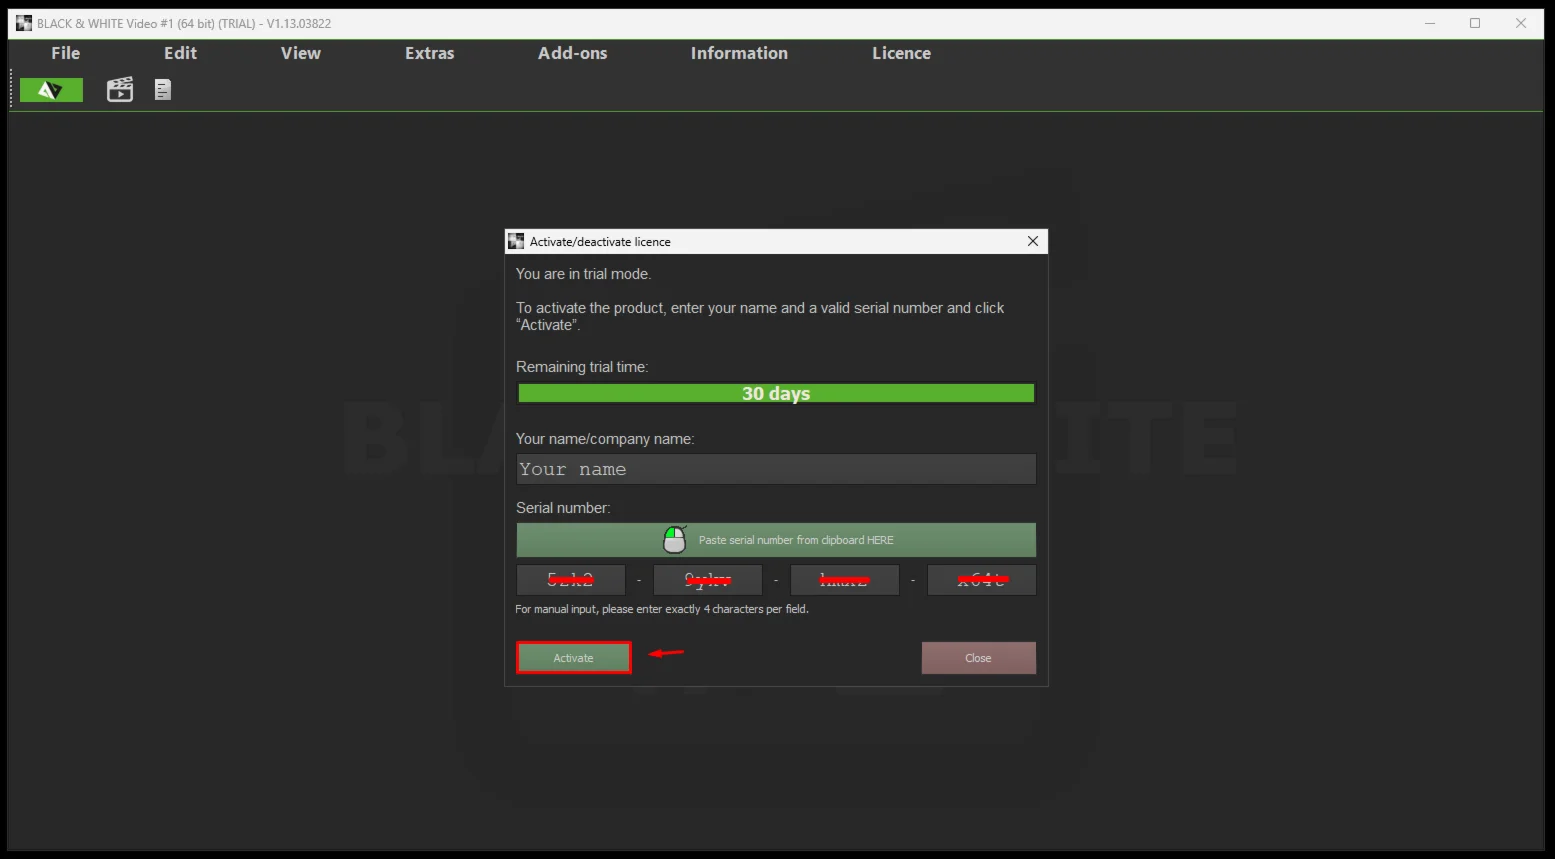Click the 30 days trial progress bar

(776, 394)
